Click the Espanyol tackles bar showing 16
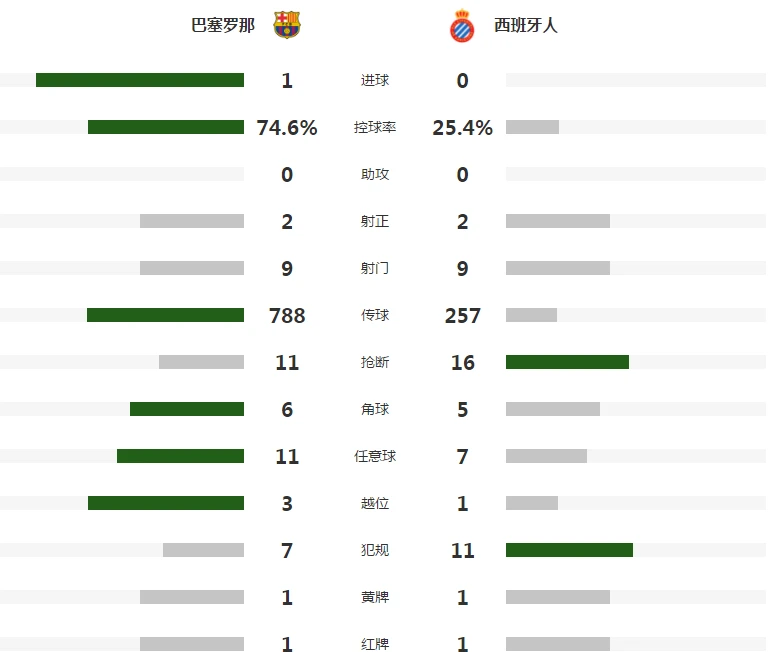 coord(567,362)
